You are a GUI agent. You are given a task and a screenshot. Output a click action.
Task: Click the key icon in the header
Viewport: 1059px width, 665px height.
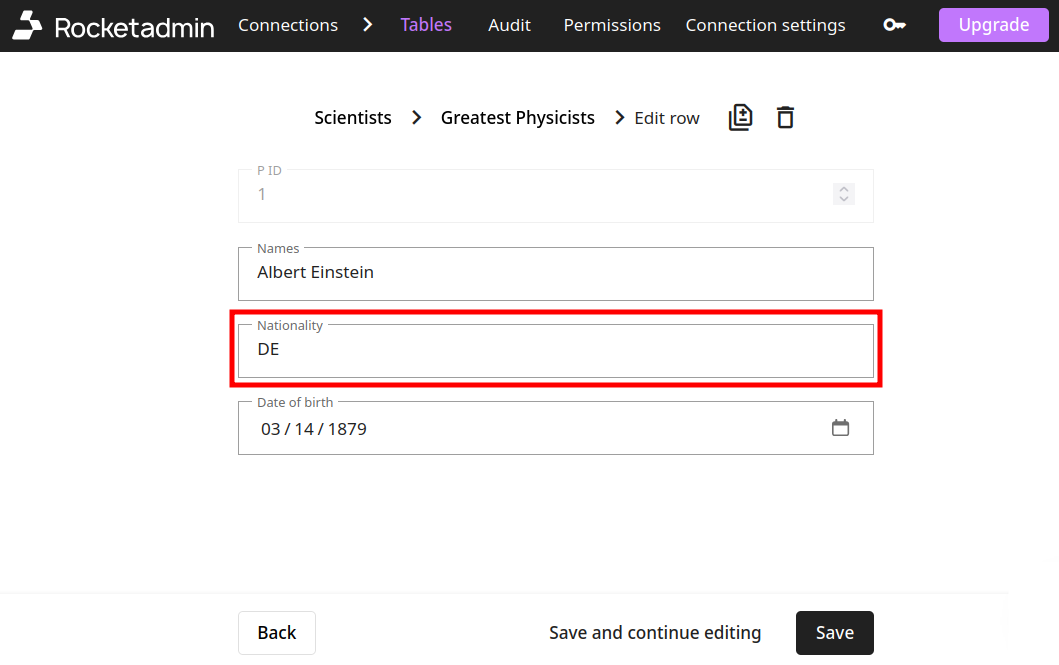point(894,25)
